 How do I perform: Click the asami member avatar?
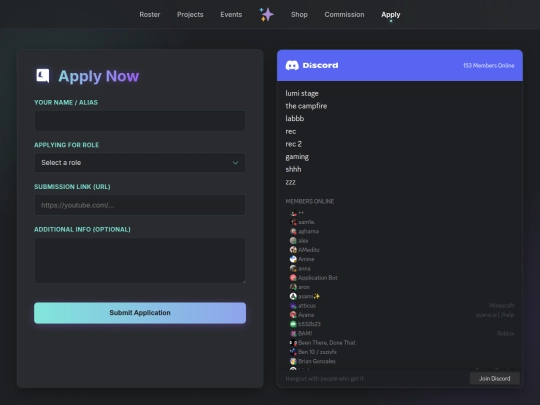pos(293,296)
